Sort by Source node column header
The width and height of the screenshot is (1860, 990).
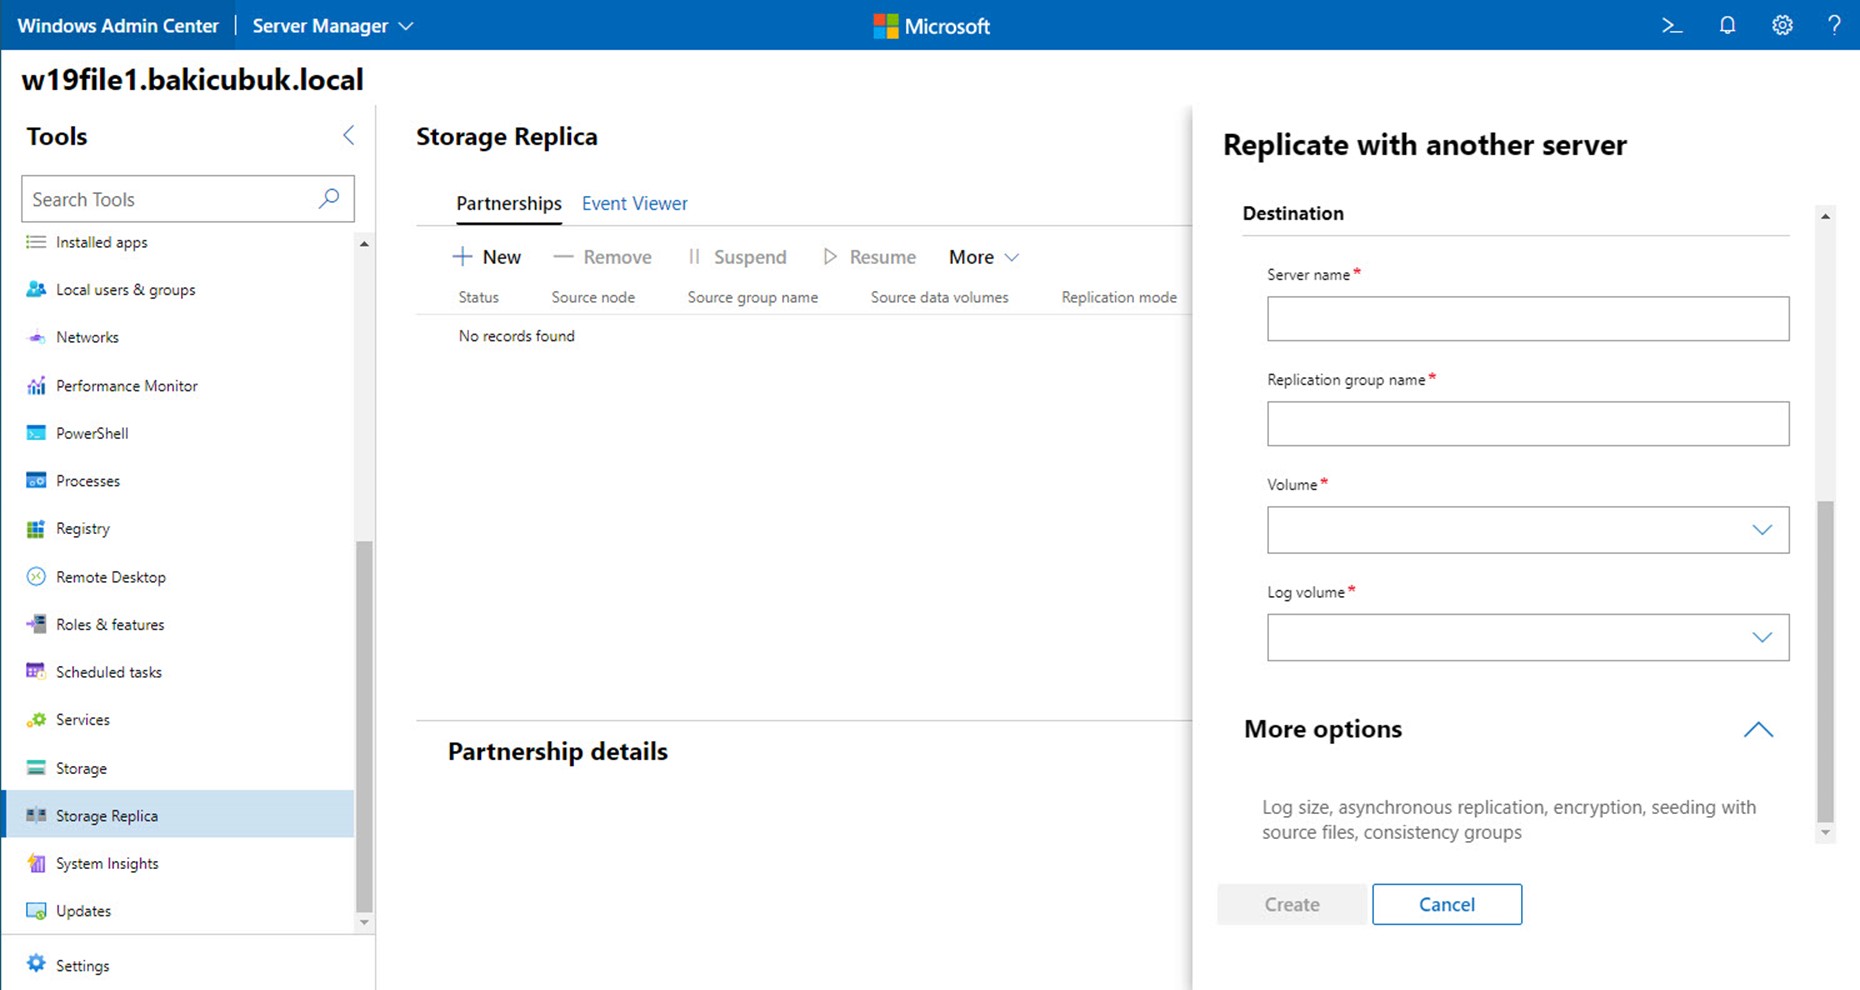[593, 297]
